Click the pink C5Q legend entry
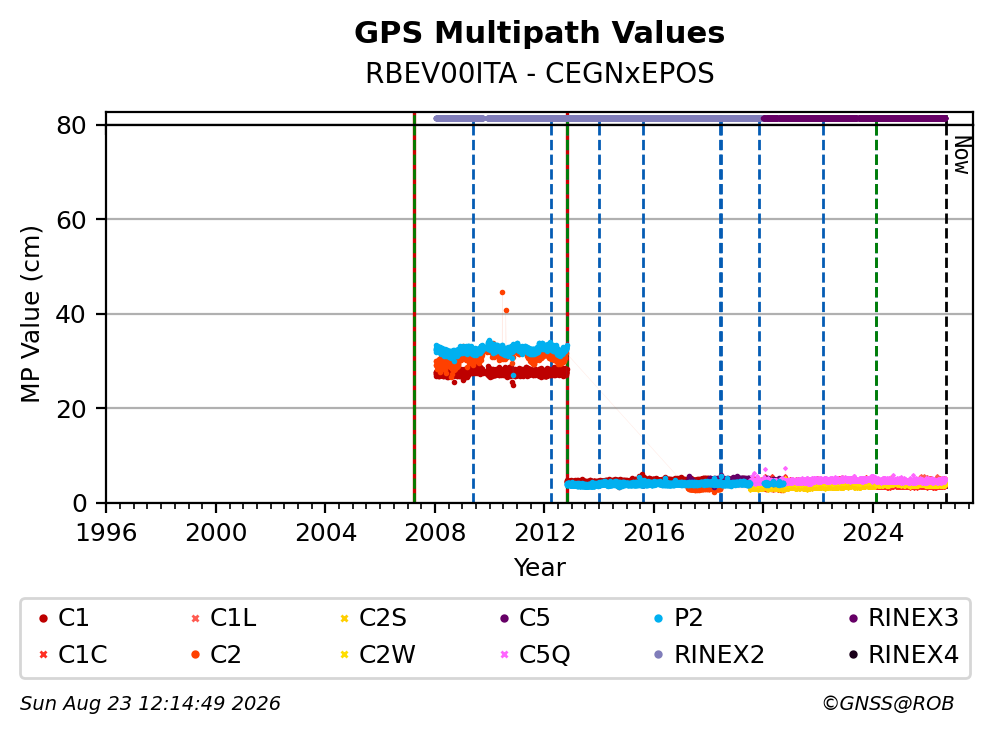992x734 pixels. click(535, 655)
